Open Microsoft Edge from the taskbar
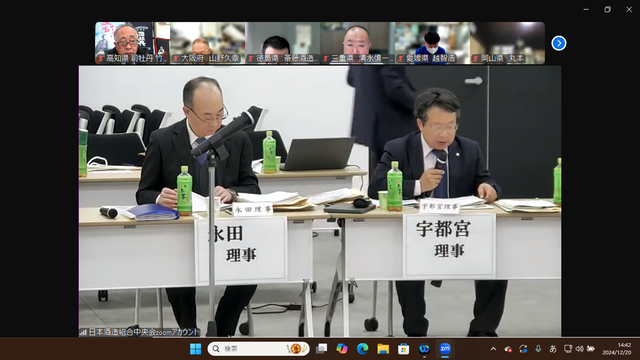640x360 pixels. coord(362,349)
